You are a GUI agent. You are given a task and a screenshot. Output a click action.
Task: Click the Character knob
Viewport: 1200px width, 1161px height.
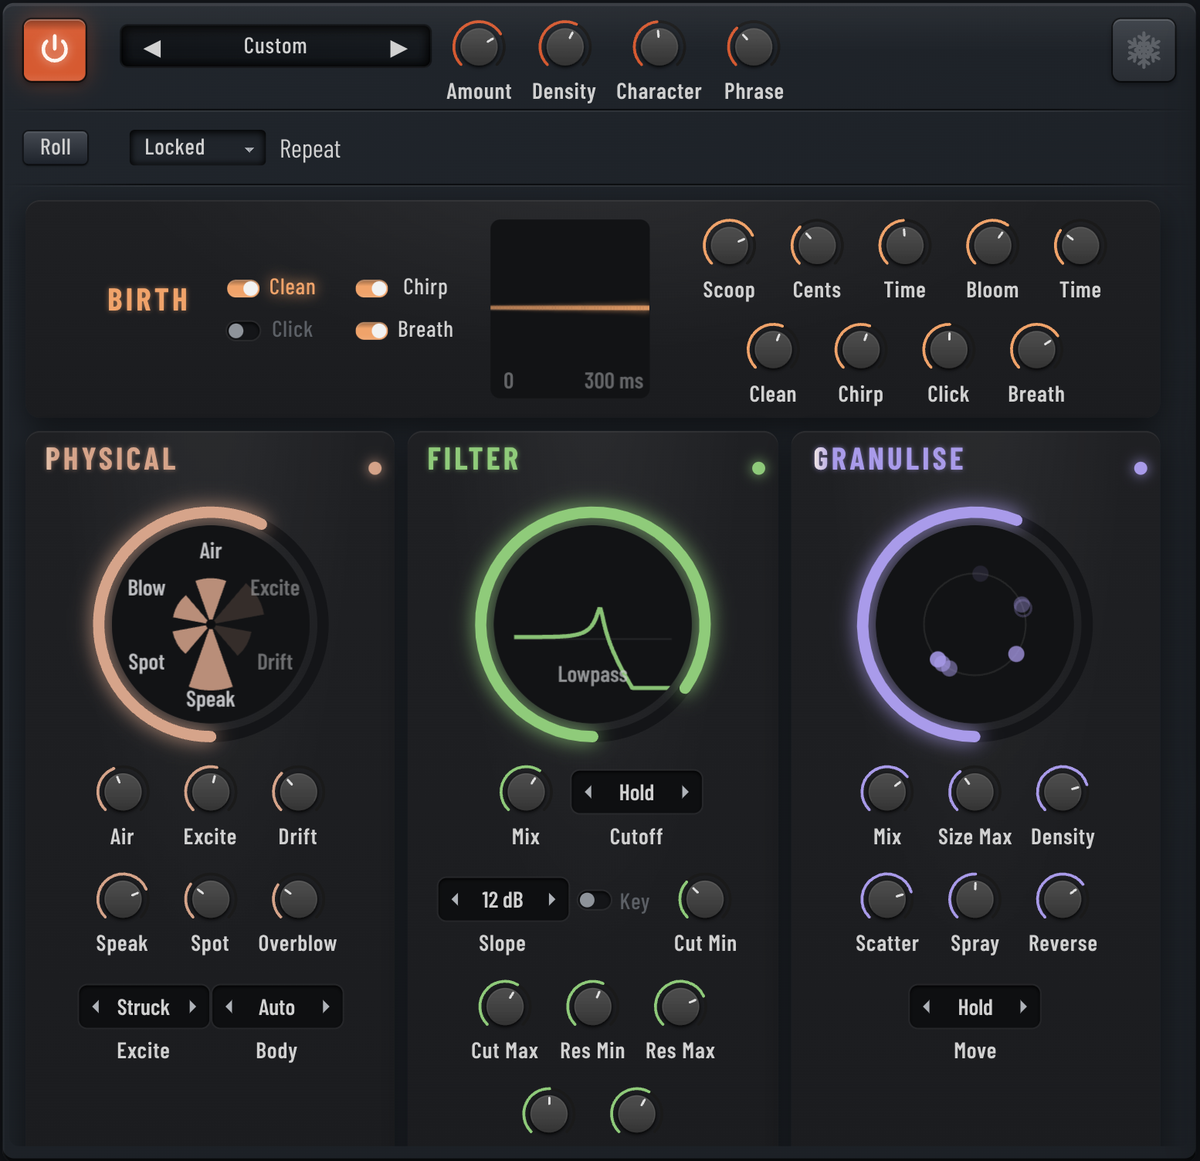click(x=658, y=46)
